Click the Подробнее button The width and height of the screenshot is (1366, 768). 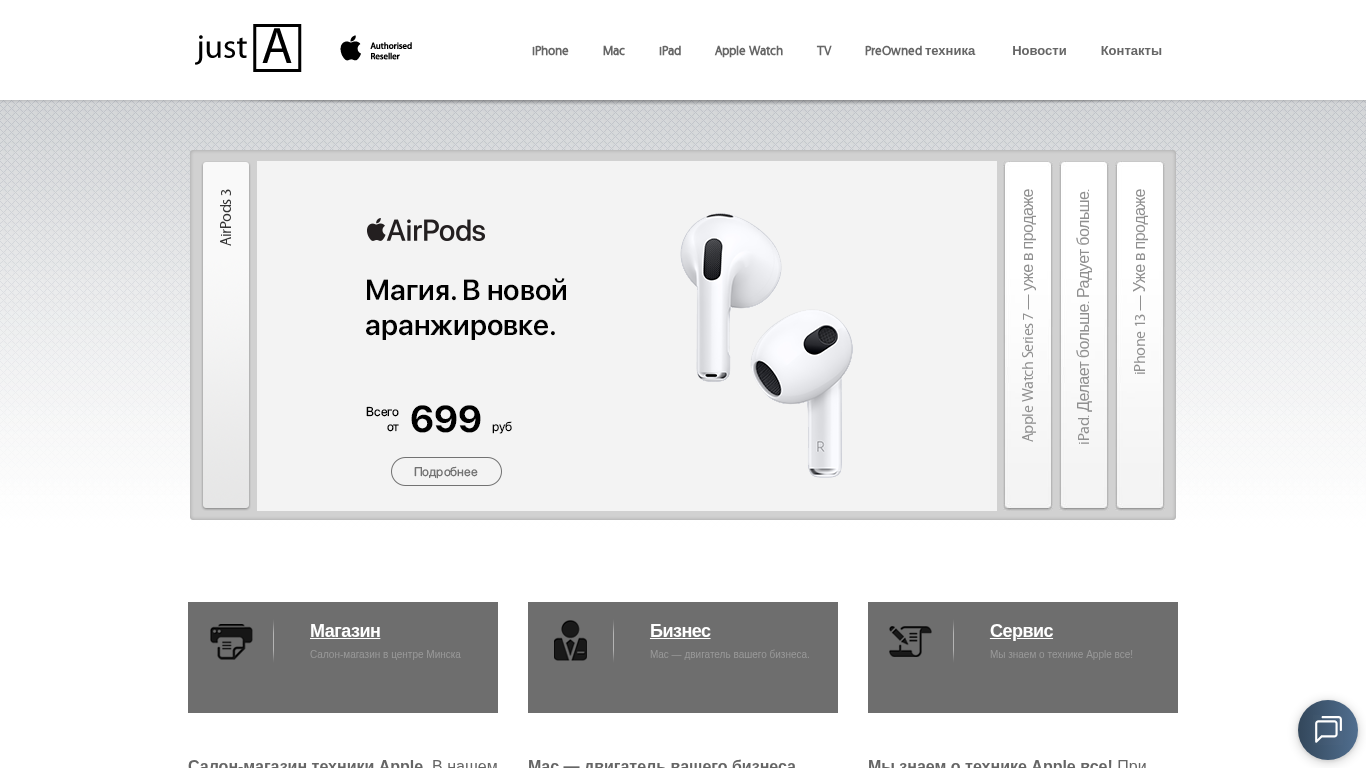[446, 472]
